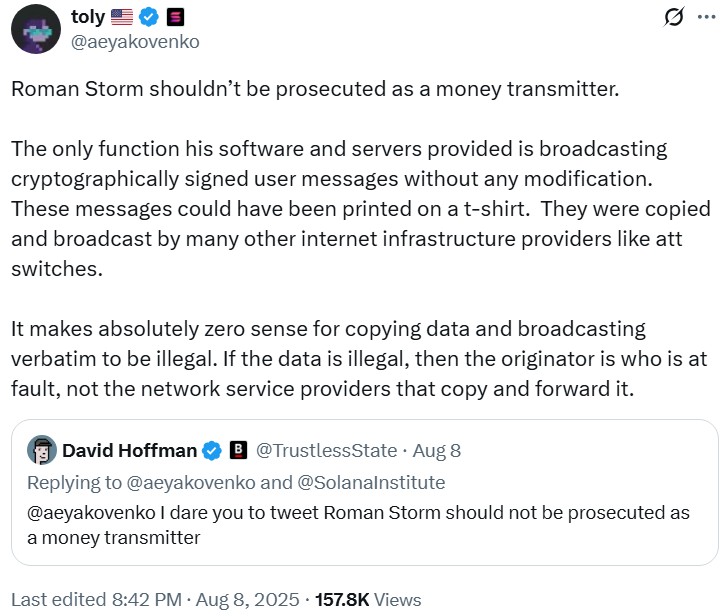The height and width of the screenshot is (616, 722).
Task: Click David Hoffman's small profile avatar
Action: click(41, 450)
